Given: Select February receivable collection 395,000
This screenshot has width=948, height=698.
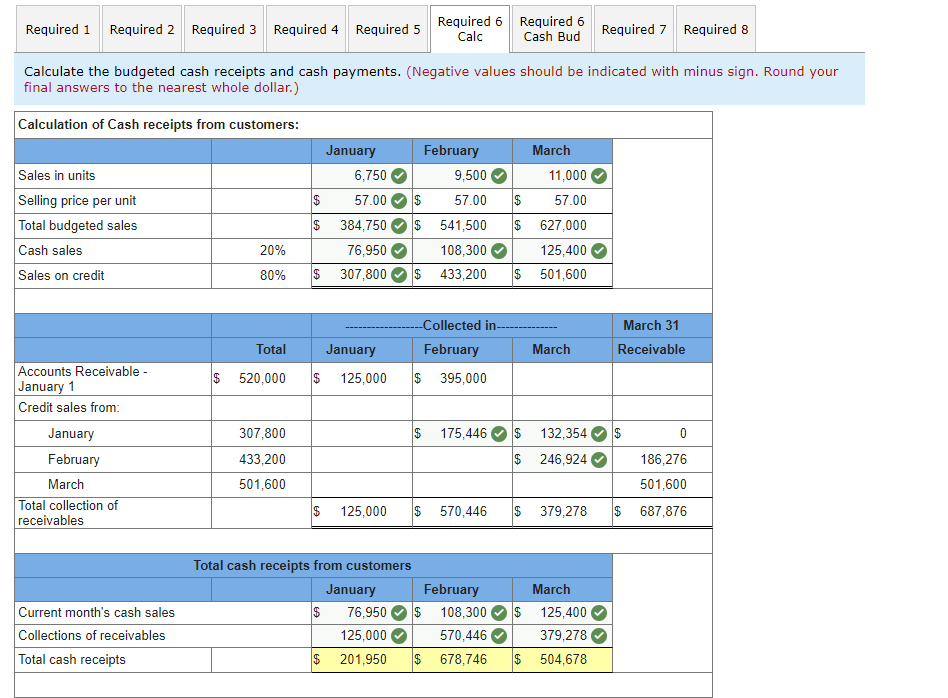Looking at the screenshot, I should [463, 378].
